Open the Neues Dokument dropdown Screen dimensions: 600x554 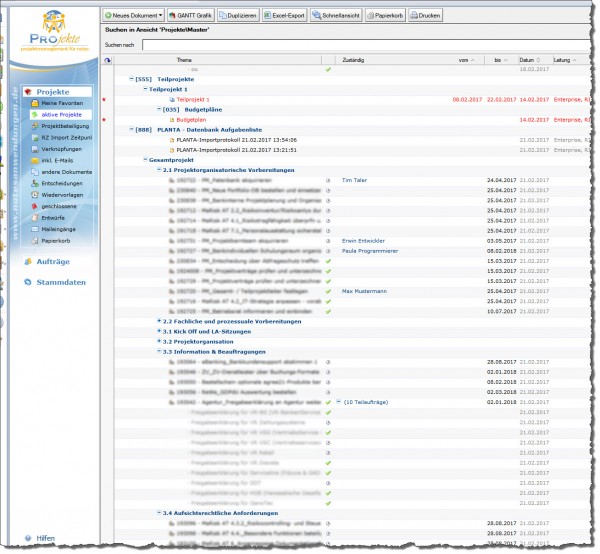(134, 16)
